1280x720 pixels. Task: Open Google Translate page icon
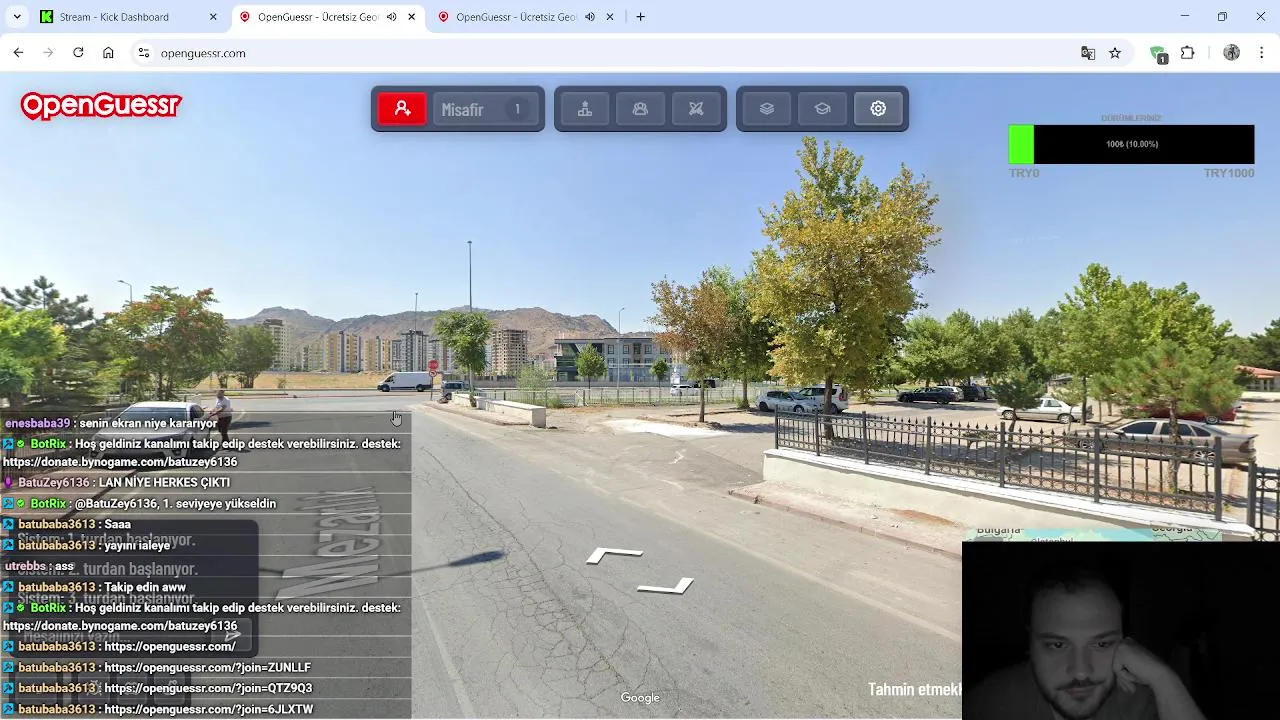[x=1088, y=53]
